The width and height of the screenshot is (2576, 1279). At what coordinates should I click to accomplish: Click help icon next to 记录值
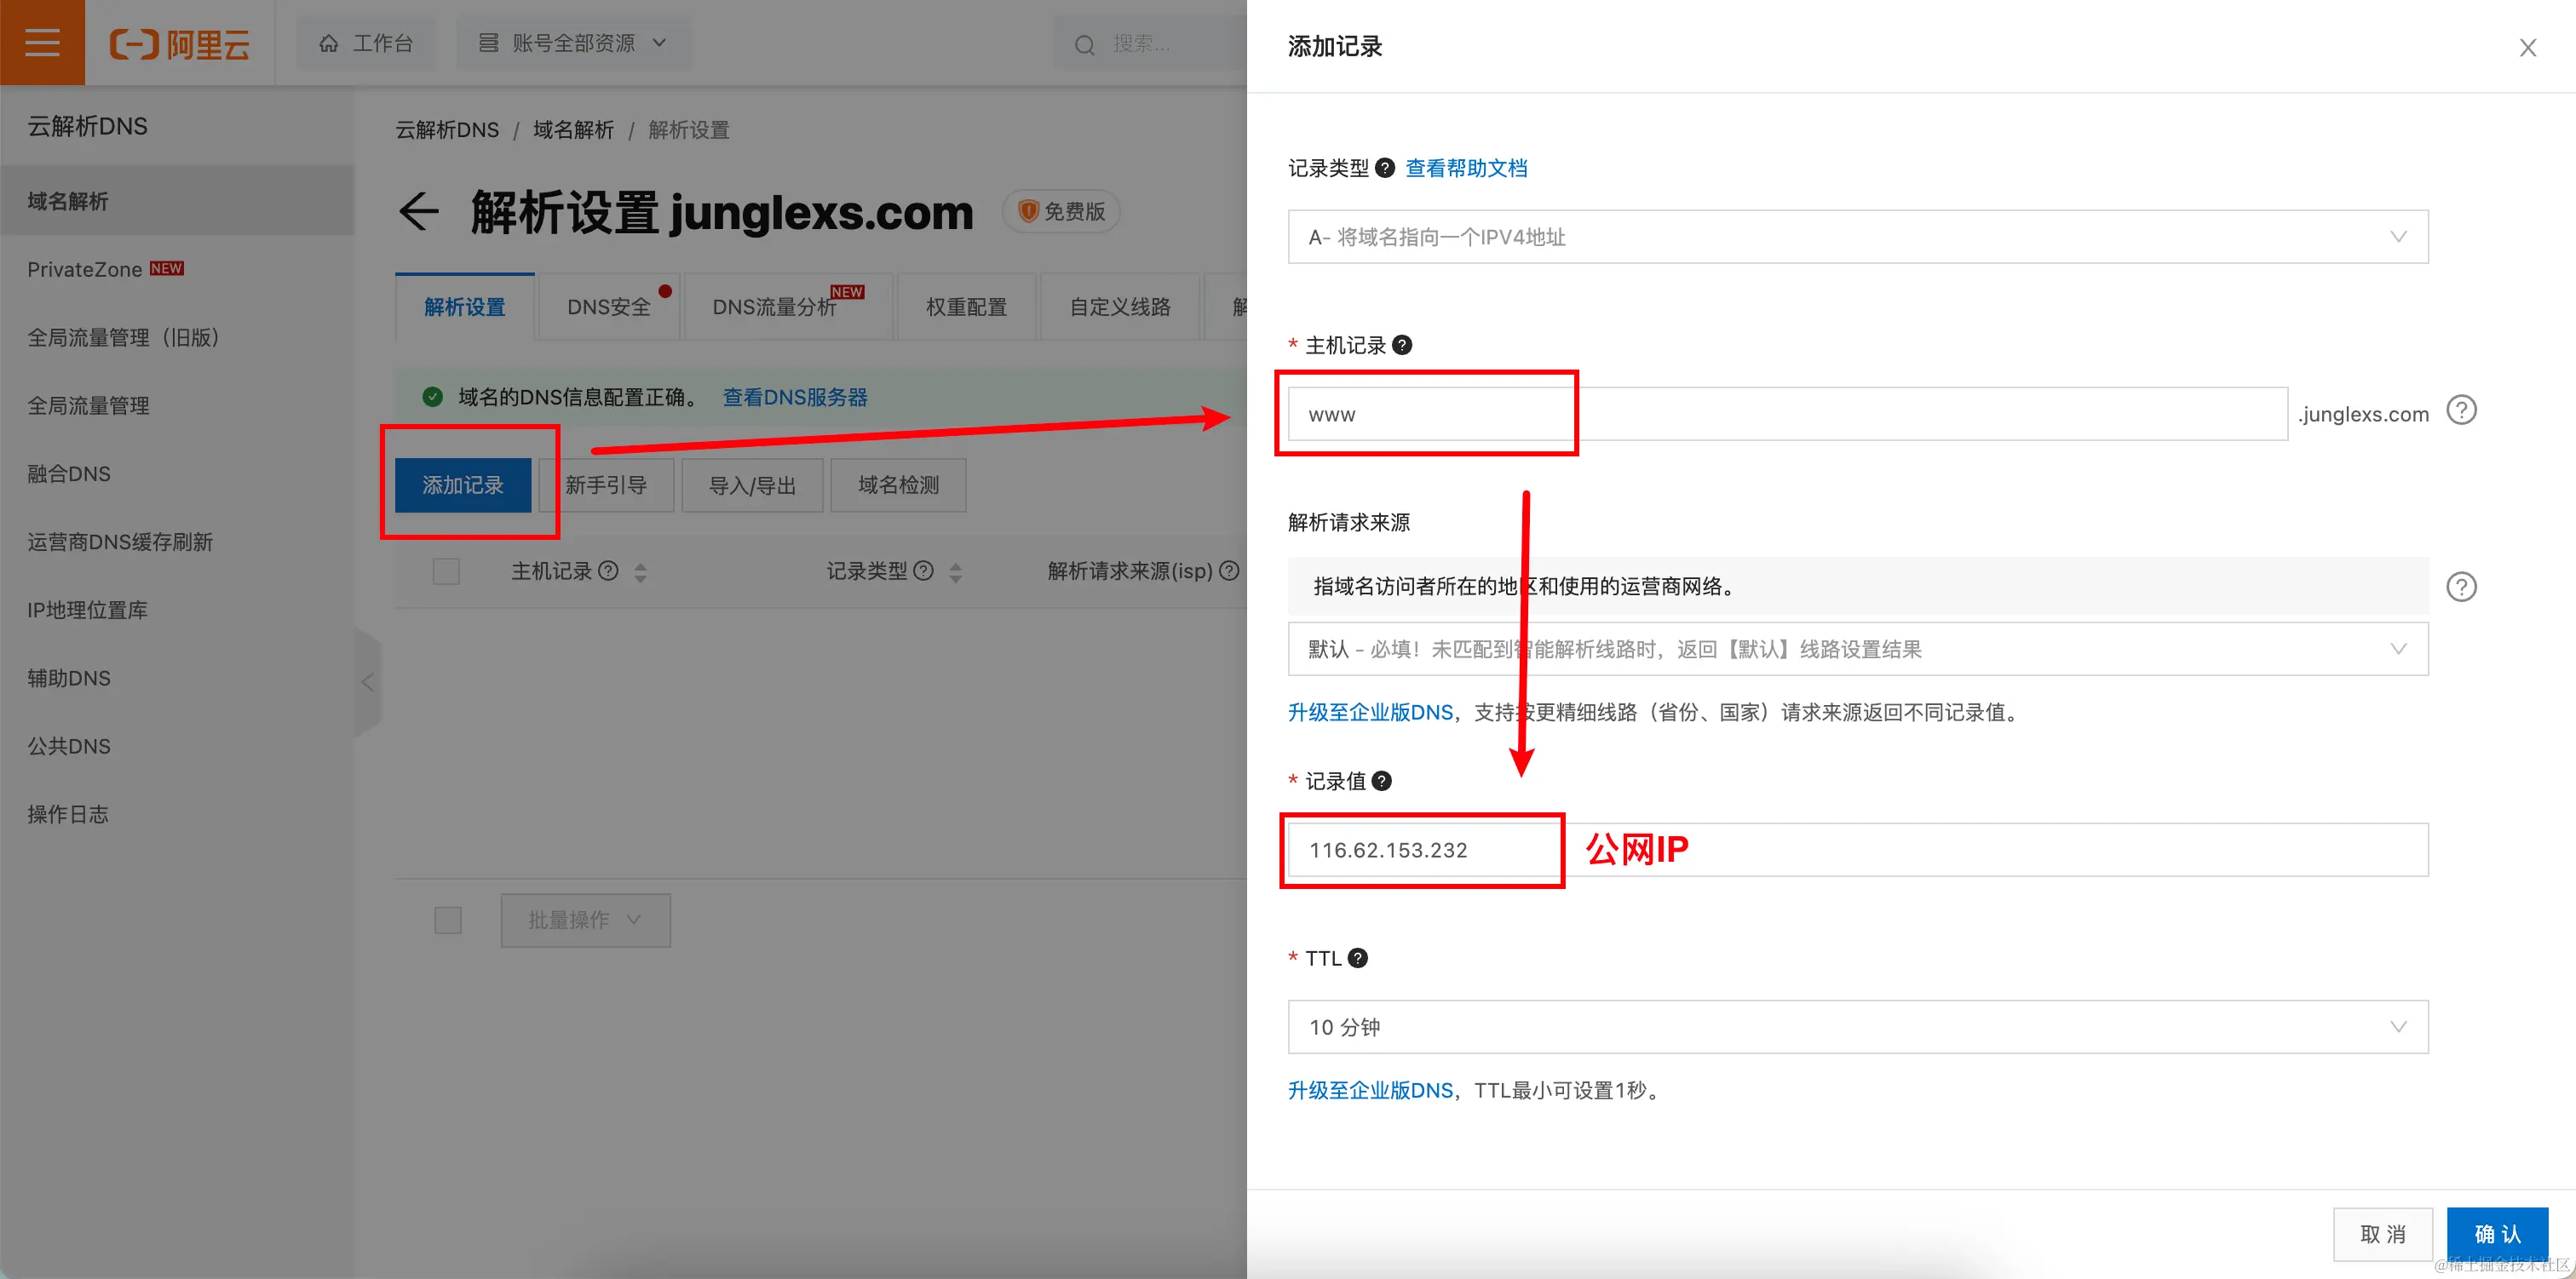1381,781
